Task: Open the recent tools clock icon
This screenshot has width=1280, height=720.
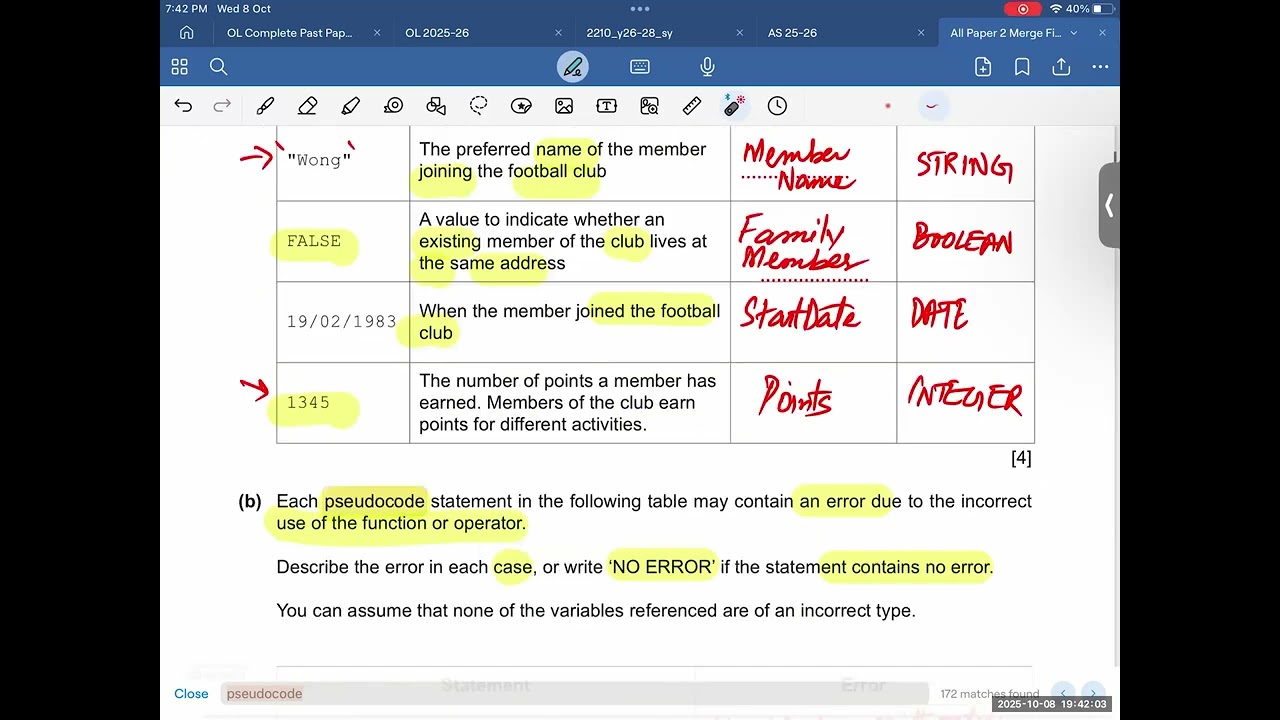Action: click(777, 106)
